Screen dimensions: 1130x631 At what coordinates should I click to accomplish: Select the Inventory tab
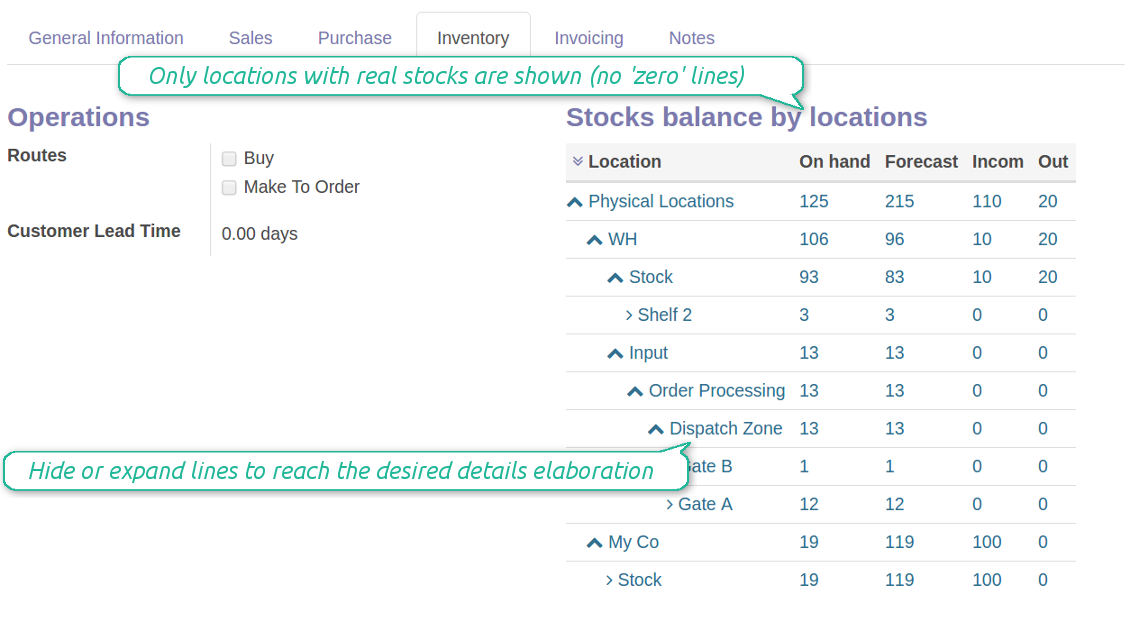(x=473, y=38)
